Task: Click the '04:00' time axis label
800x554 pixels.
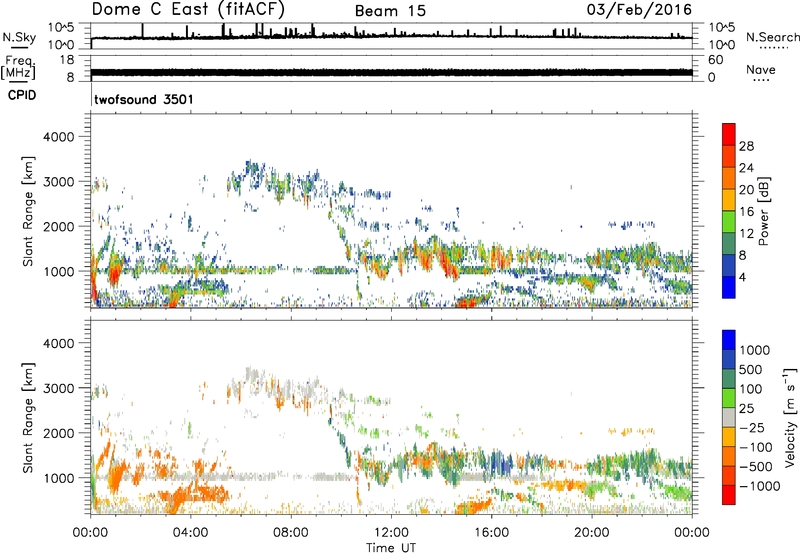Action: pyautogui.click(x=190, y=533)
